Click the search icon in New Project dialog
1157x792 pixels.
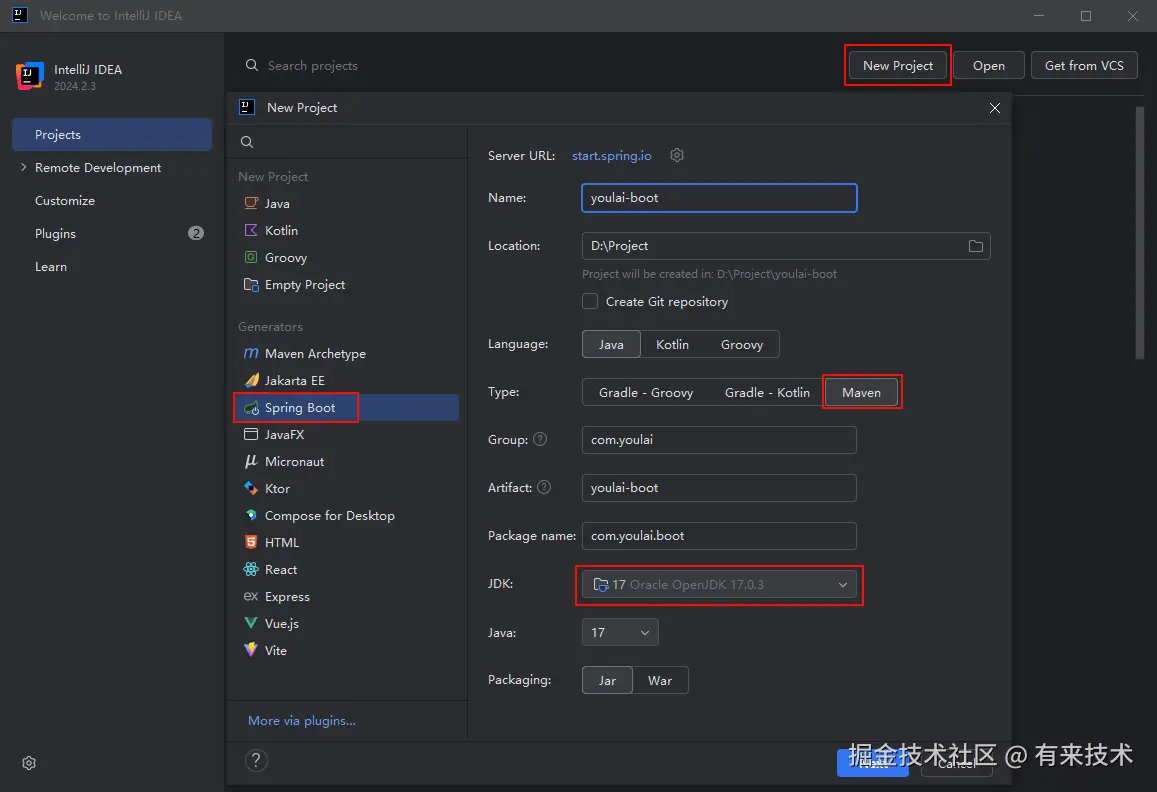[x=247, y=142]
